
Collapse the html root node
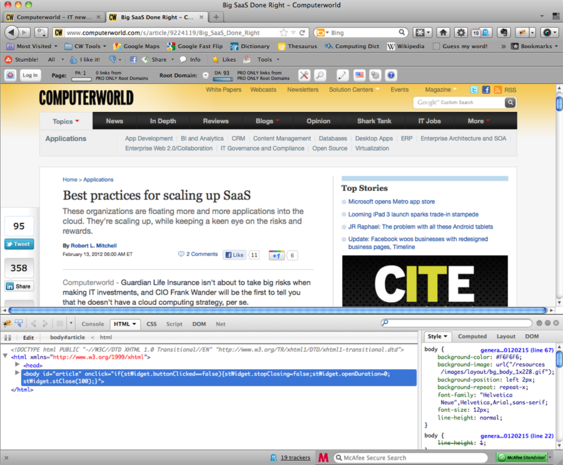tap(5, 356)
